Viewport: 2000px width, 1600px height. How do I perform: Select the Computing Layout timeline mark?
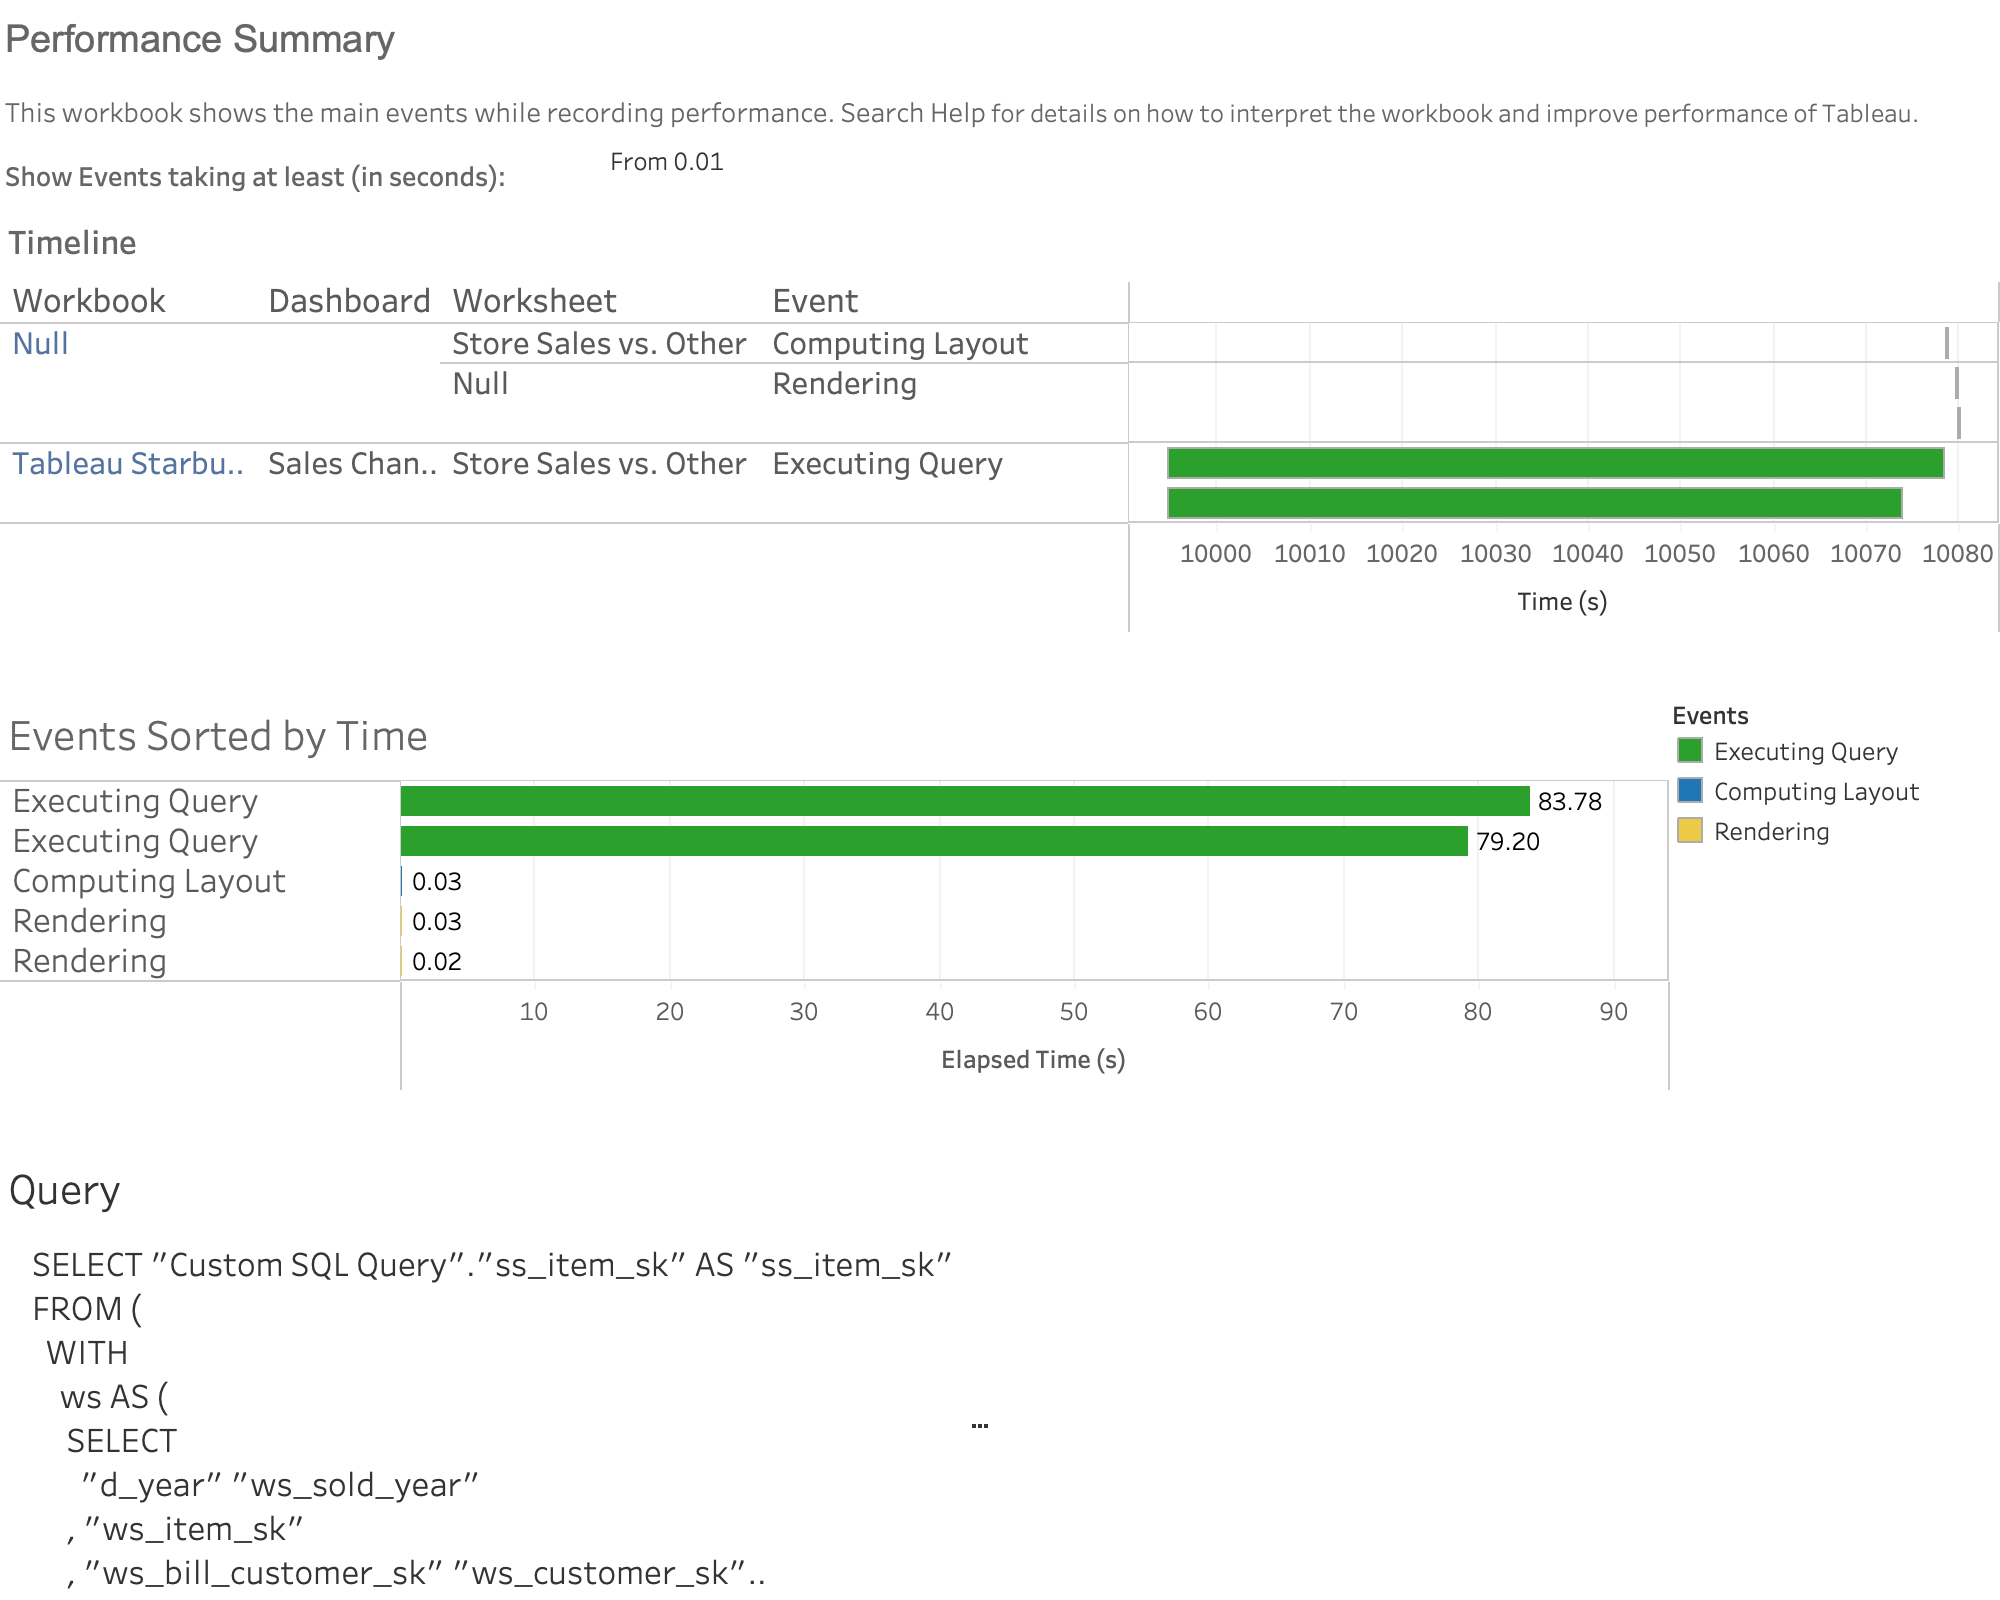coord(1947,343)
